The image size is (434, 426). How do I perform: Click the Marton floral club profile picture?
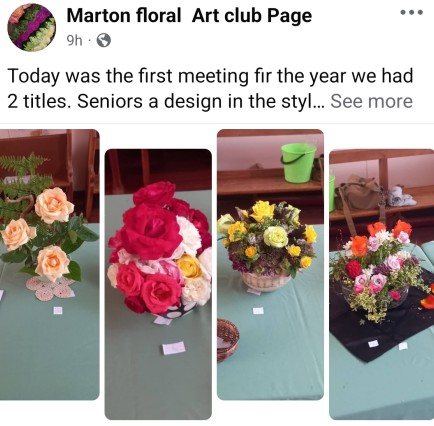32,27
